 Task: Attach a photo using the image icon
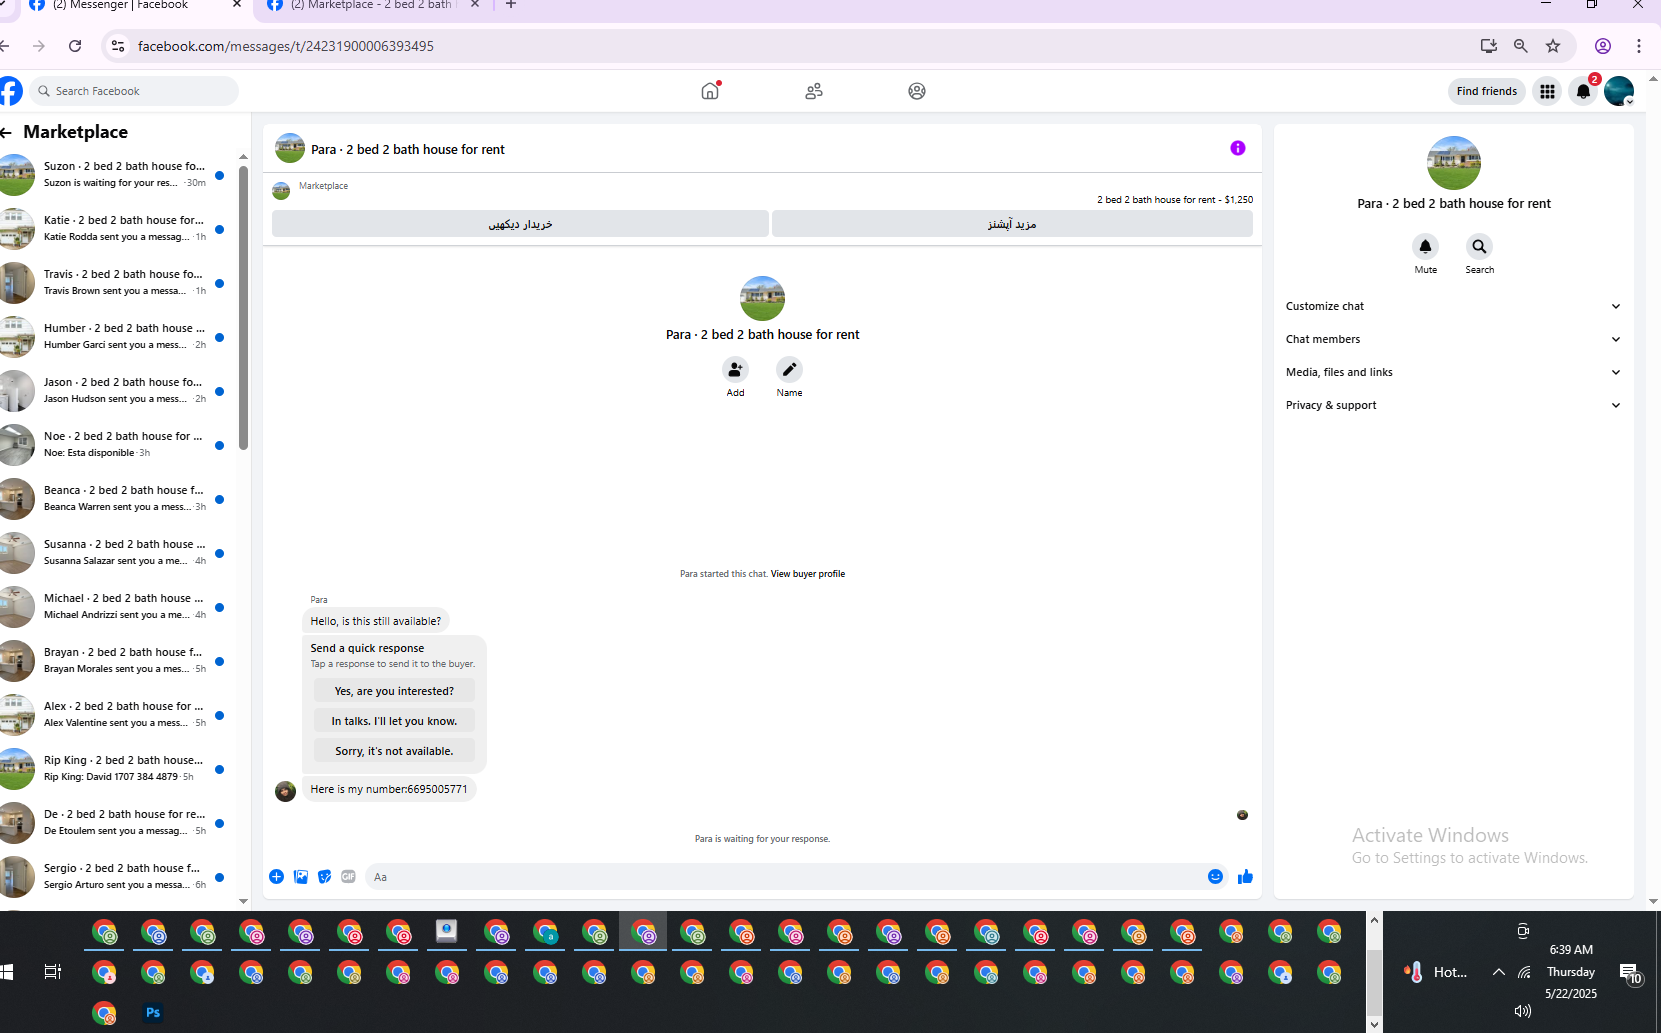[x=301, y=877]
